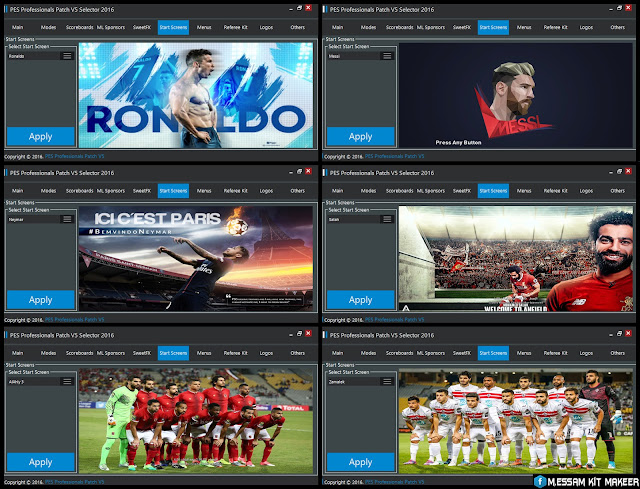
Task: Go to Logos tab in AlAhly 3 window
Action: tap(266, 353)
